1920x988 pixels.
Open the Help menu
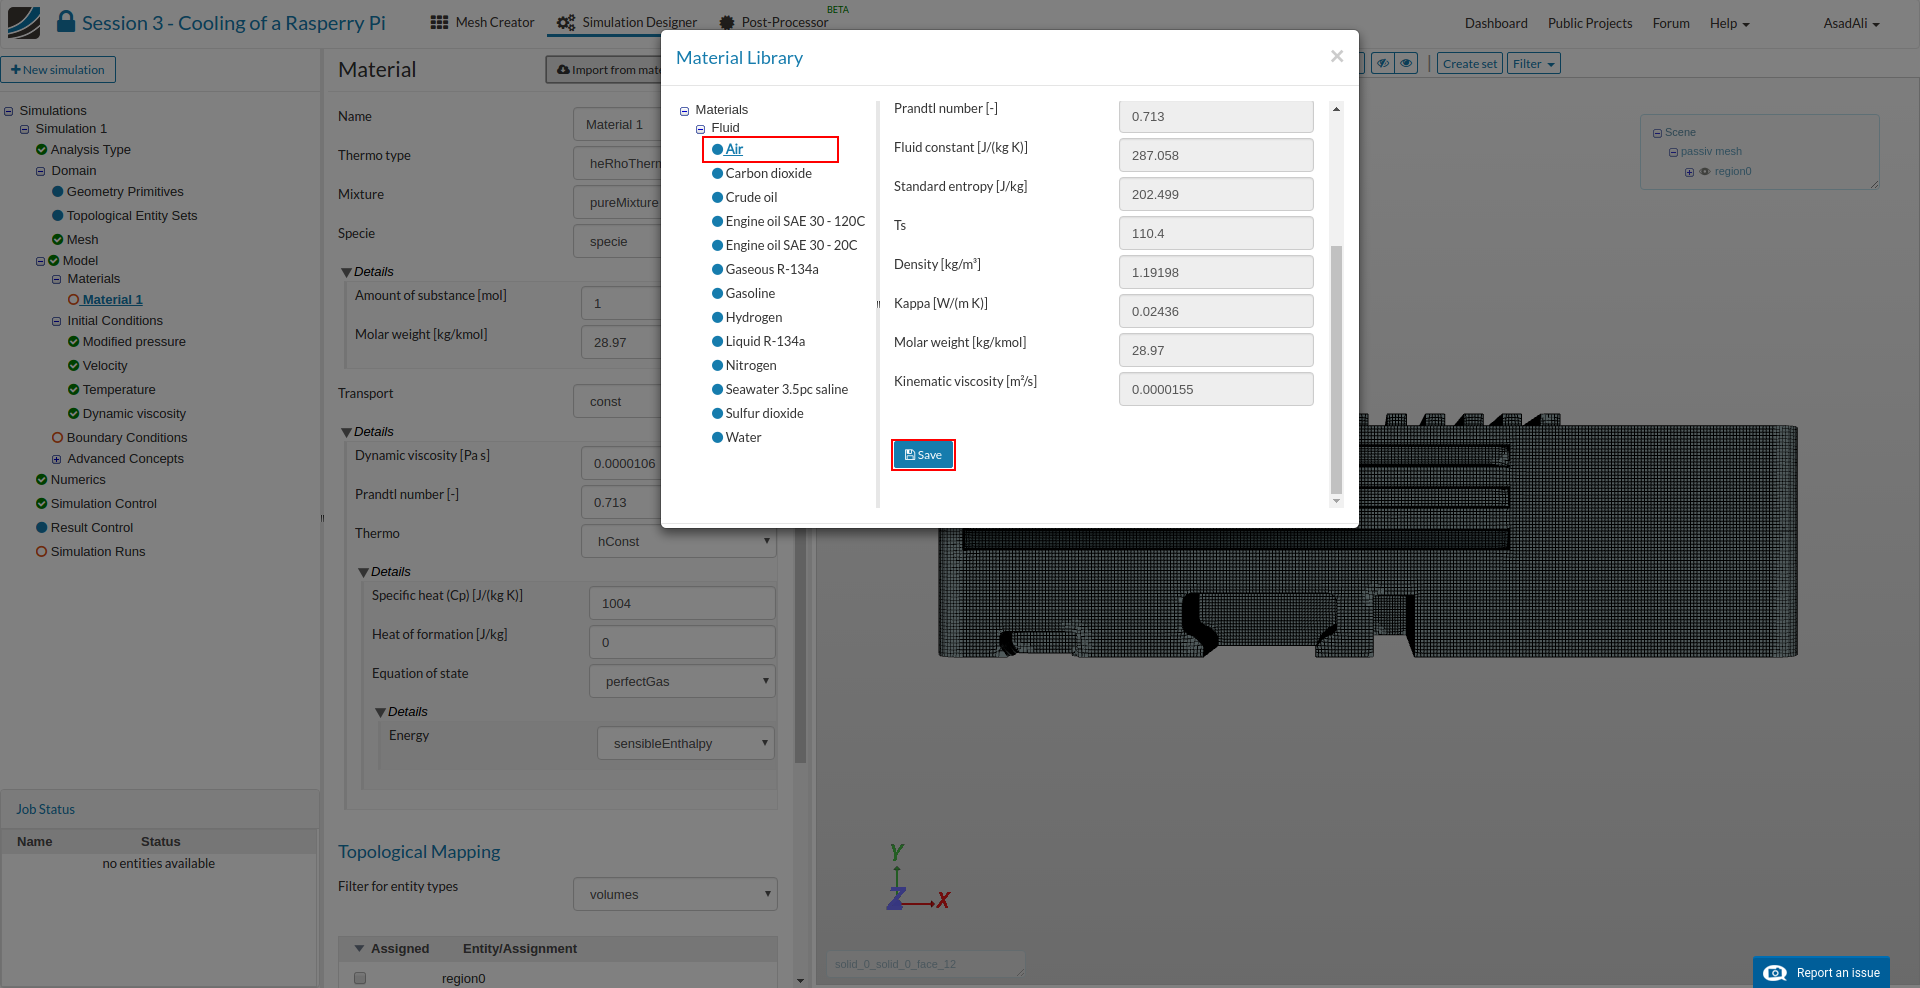point(1729,23)
